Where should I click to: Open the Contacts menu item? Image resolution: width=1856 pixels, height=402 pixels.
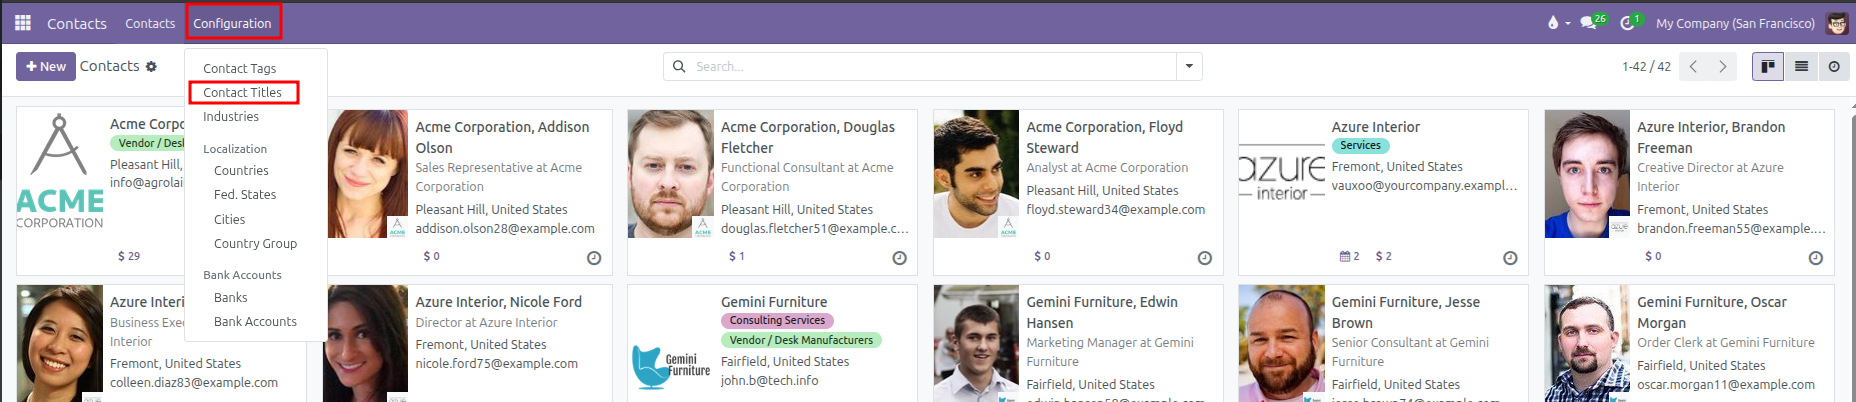150,23
